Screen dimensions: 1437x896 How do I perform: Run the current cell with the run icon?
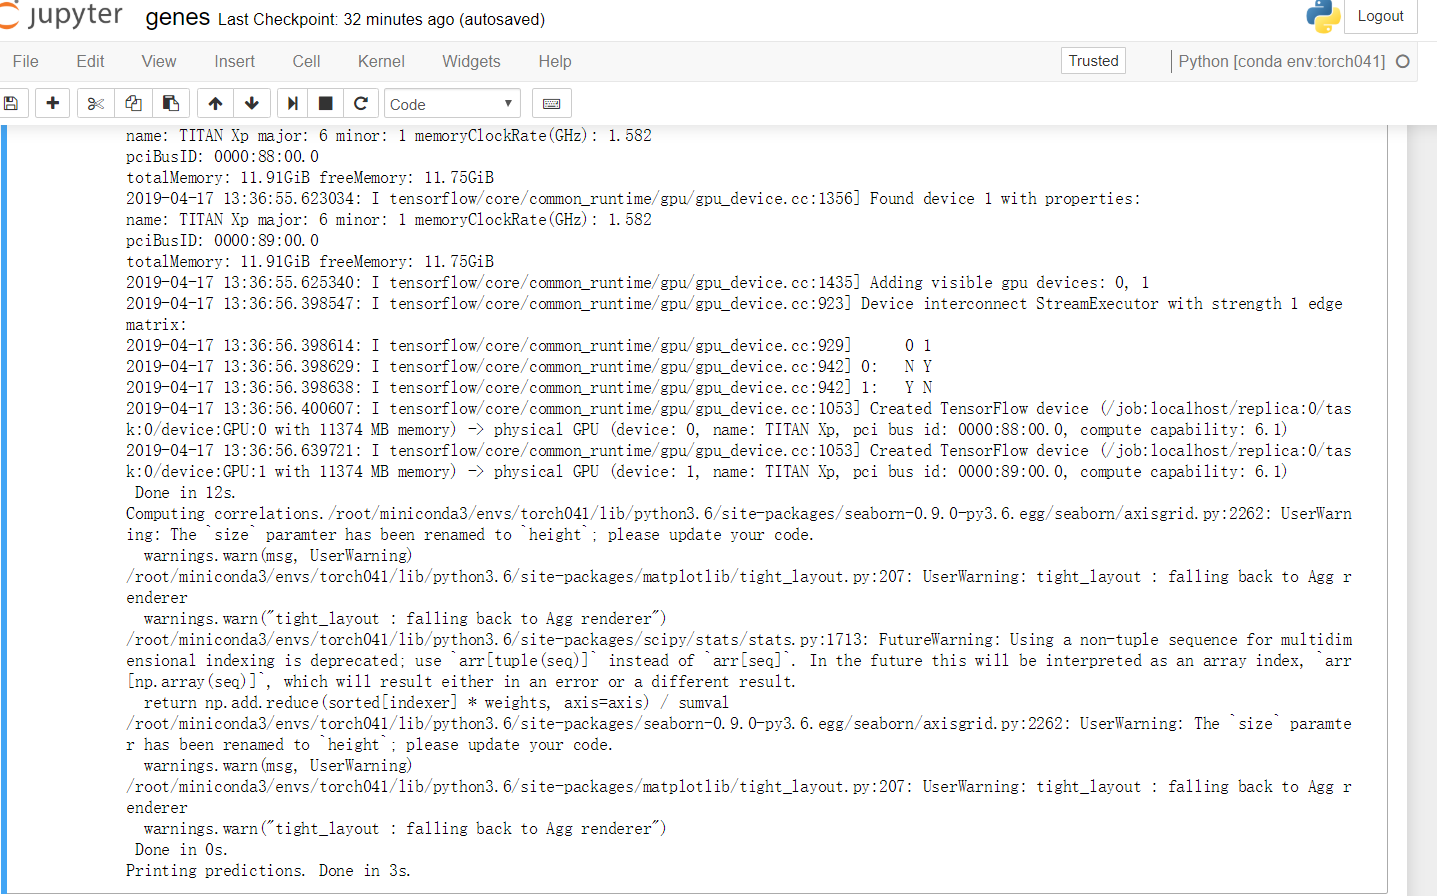[x=293, y=103]
